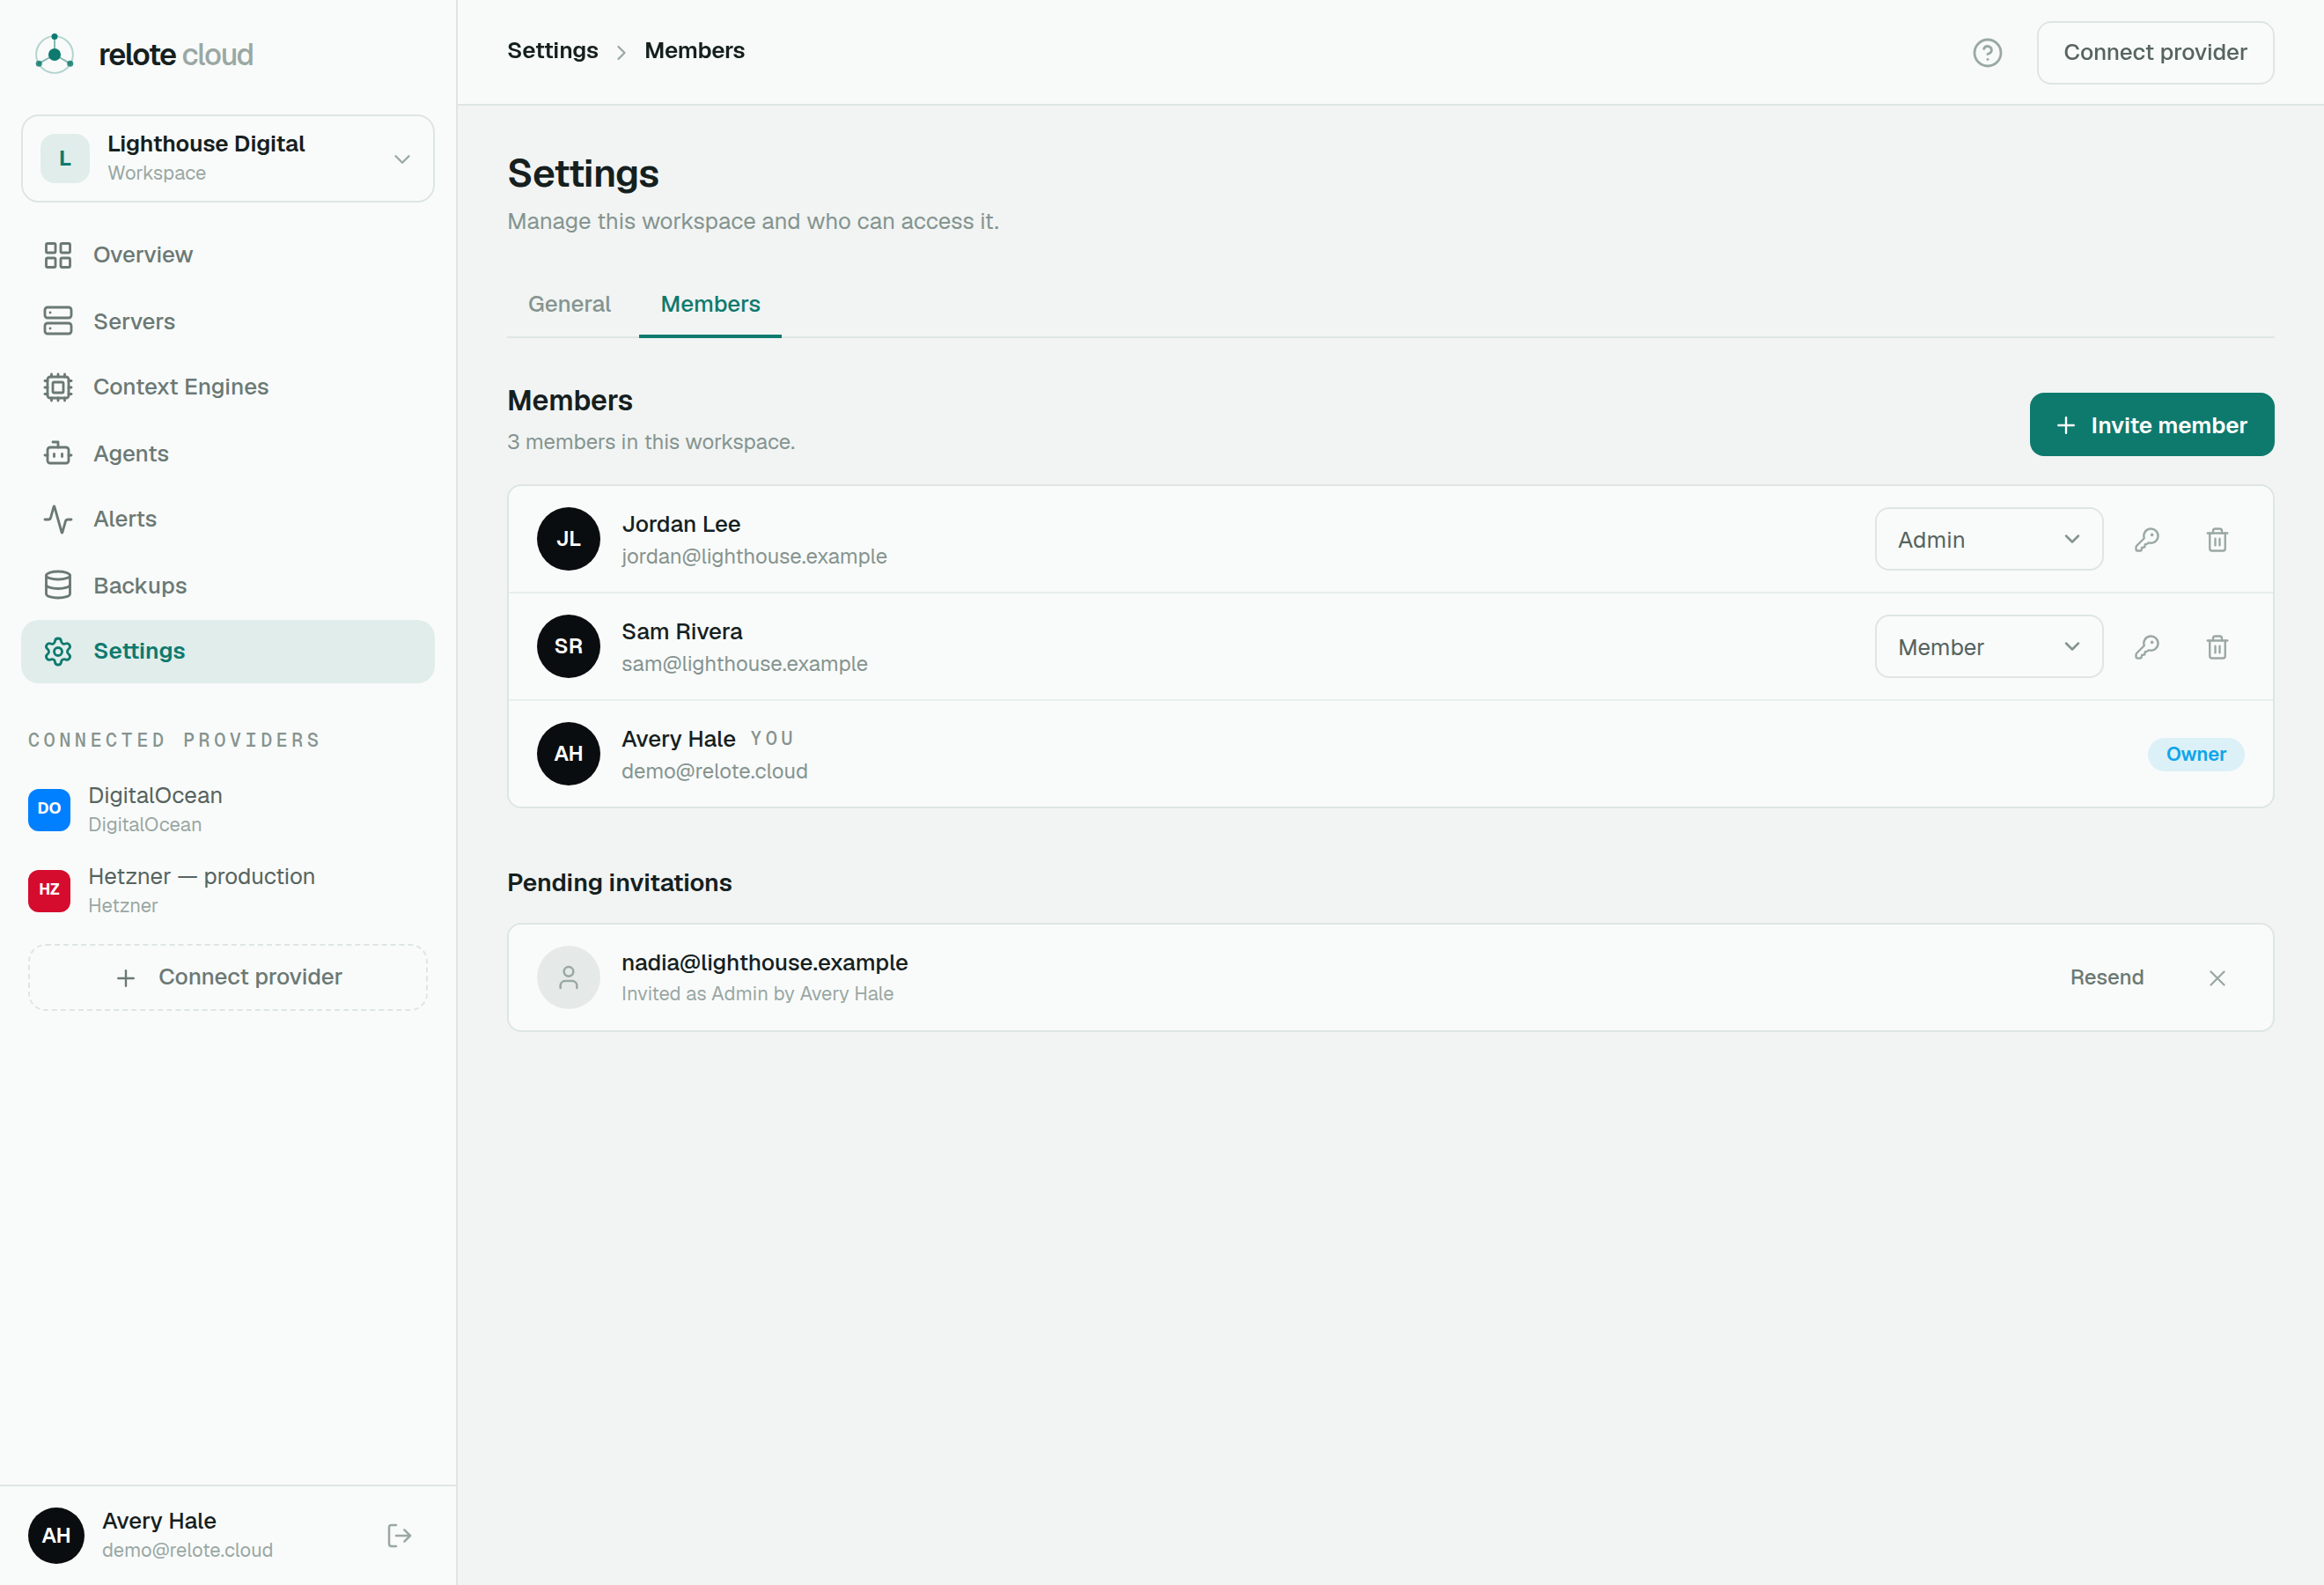Click Connect provider button in top bar
The height and width of the screenshot is (1585, 2324).
[2154, 52]
